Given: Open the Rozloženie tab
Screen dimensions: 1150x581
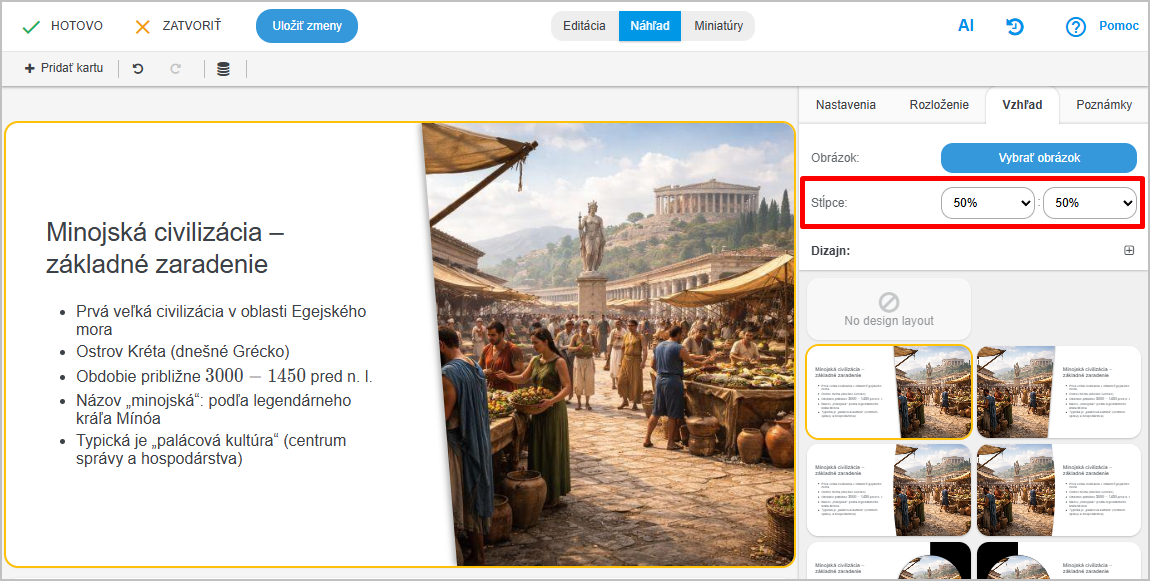Looking at the screenshot, I should (x=938, y=105).
